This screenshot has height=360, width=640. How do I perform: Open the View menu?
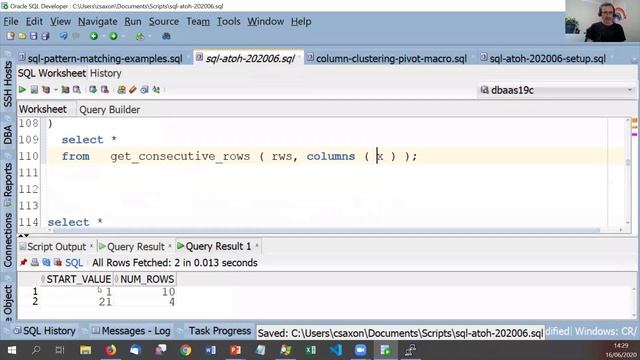60,21
